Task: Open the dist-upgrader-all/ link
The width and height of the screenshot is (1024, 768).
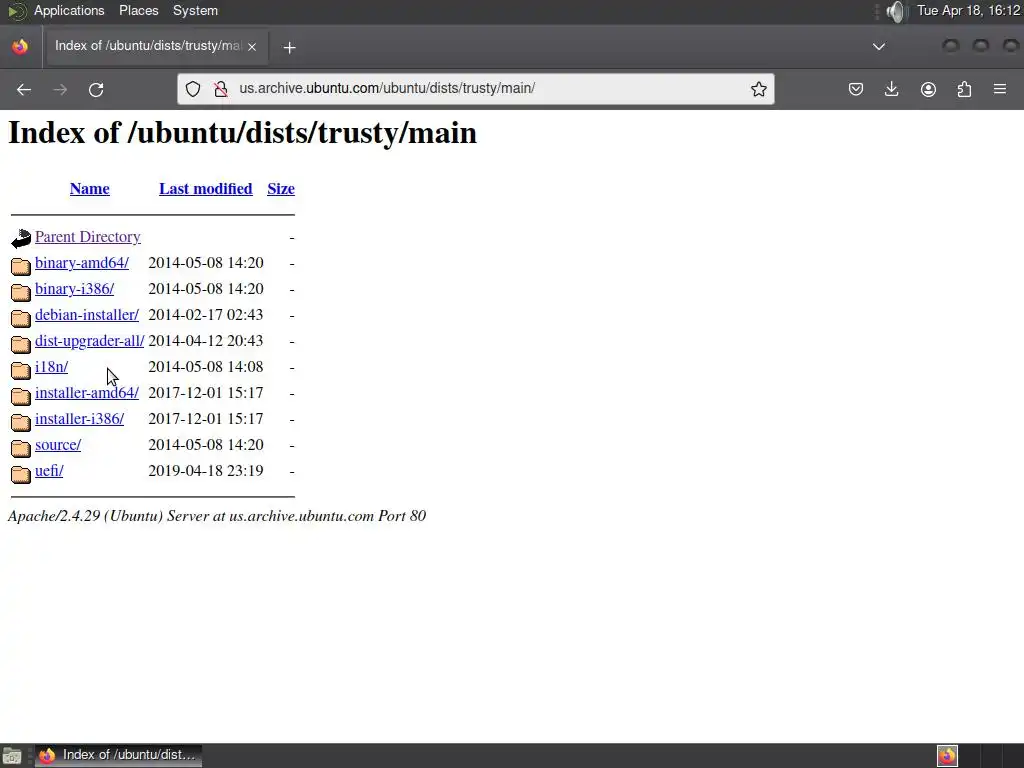Action: pyautogui.click(x=89, y=342)
